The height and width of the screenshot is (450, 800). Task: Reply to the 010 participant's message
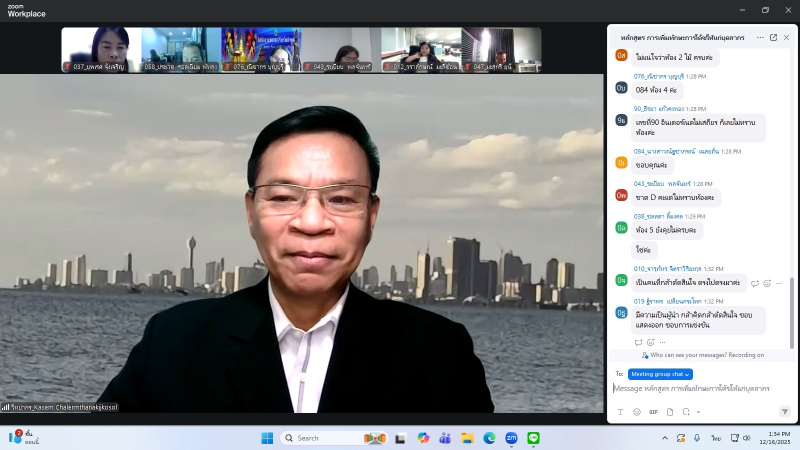(x=755, y=283)
